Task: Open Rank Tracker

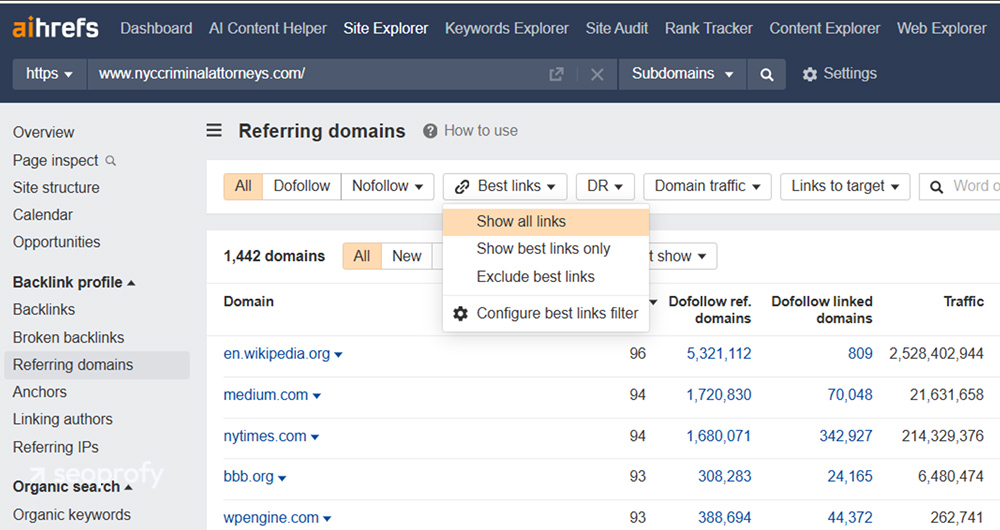Action: coord(709,28)
